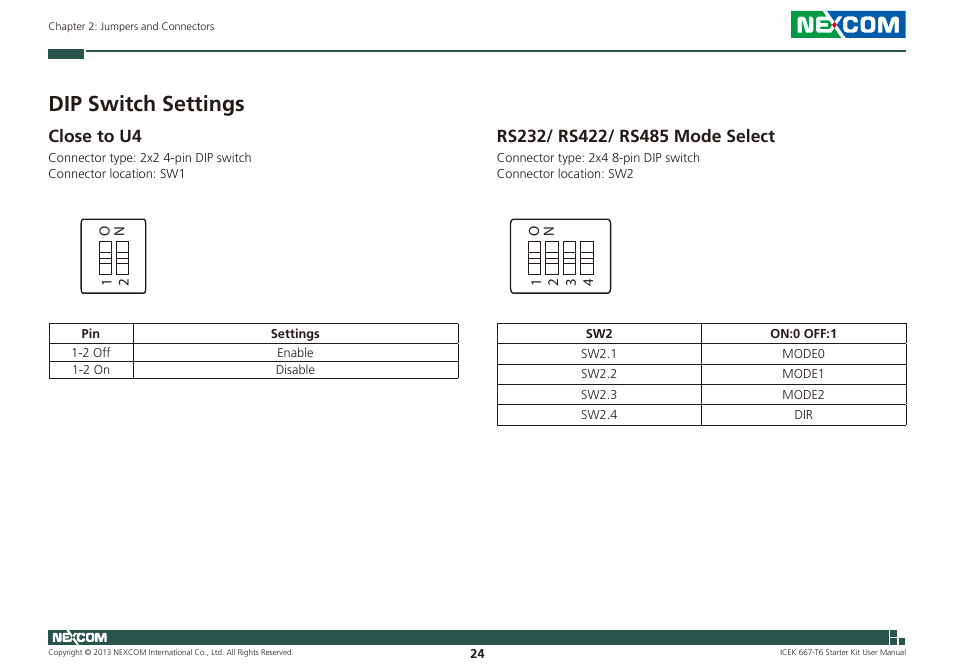Viewport: 954px width, 672px height.
Task: Click the 'SW2.4' table cell
Action: pyautogui.click(x=599, y=415)
